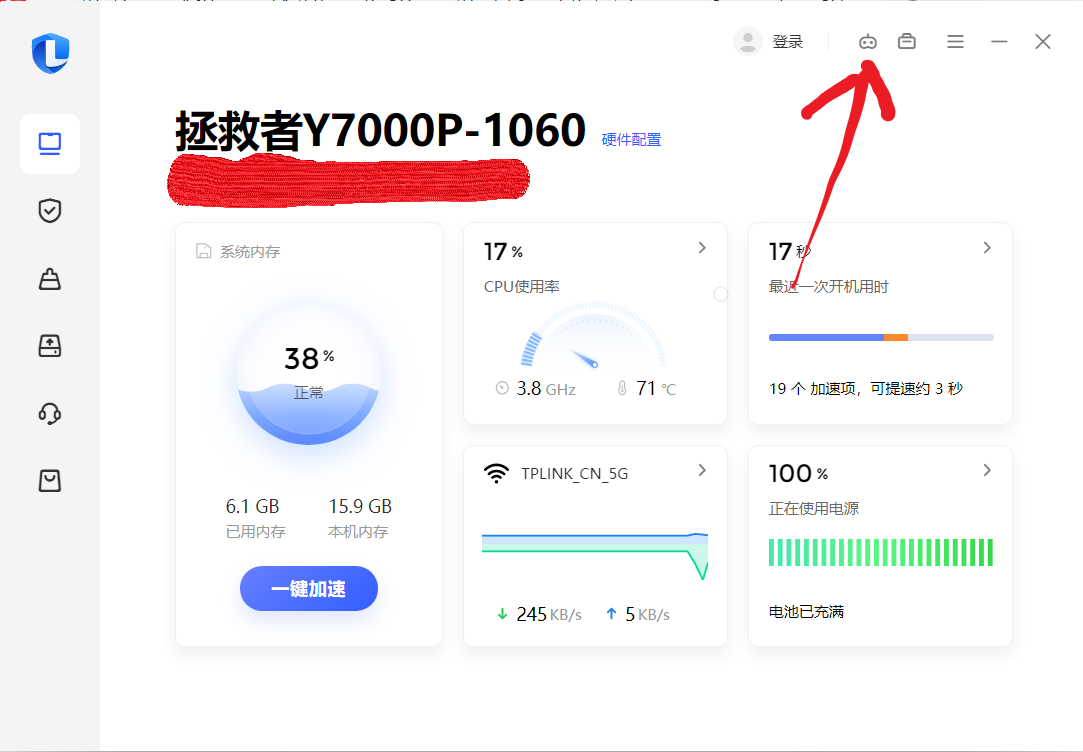The height and width of the screenshot is (752, 1083).
Task: Expand the CPU使用率 card chevron
Action: click(x=702, y=248)
